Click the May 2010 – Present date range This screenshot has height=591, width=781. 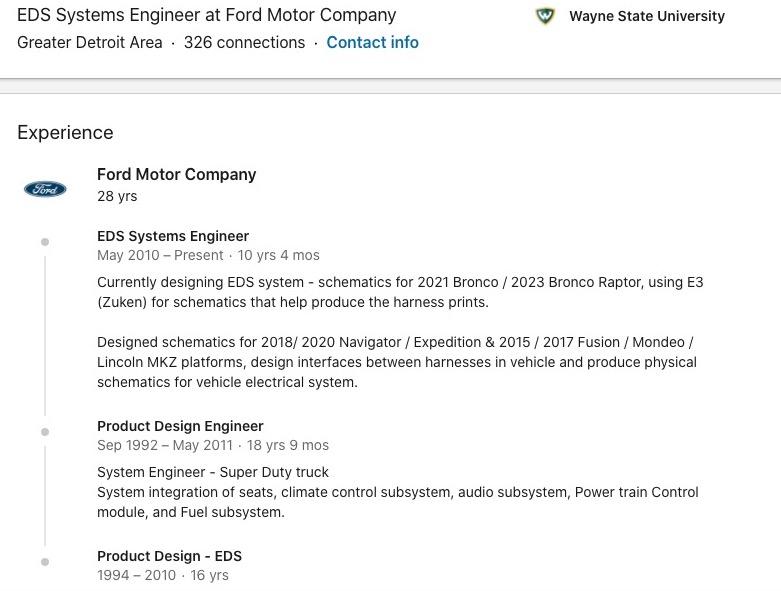pos(160,255)
